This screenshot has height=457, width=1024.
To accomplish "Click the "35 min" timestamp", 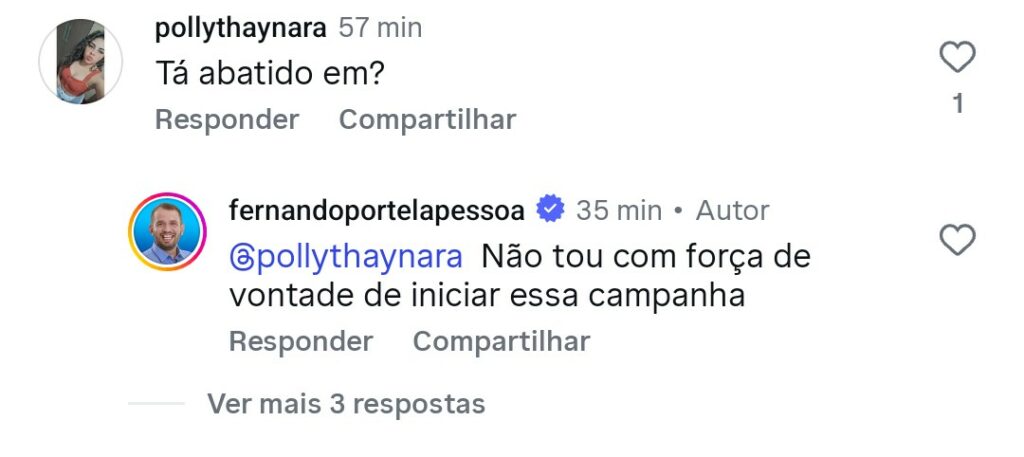I will [x=619, y=210].
